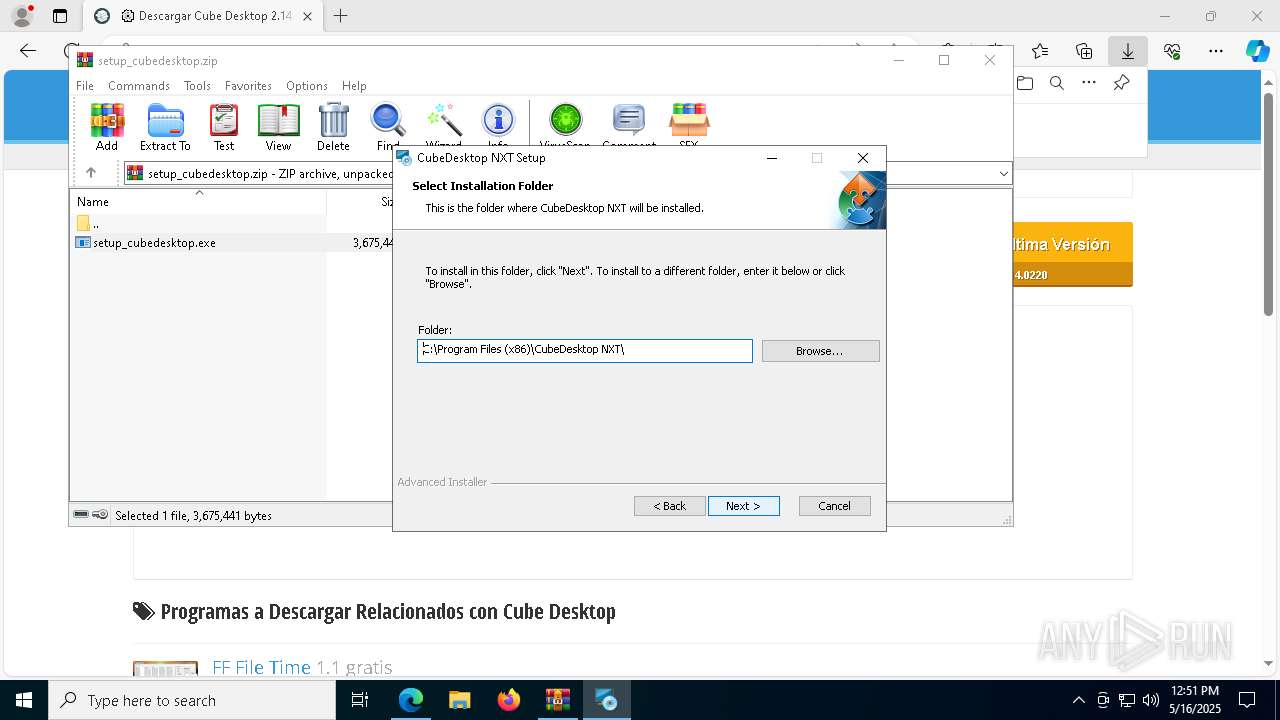Open Edge tab actions menu
Image resolution: width=1280 pixels, height=720 pixels.
pos(60,16)
